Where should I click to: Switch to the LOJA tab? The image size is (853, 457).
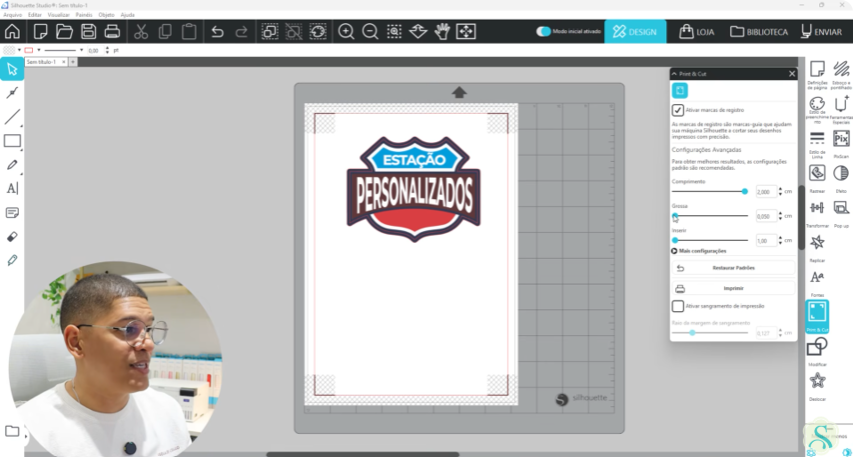697,32
